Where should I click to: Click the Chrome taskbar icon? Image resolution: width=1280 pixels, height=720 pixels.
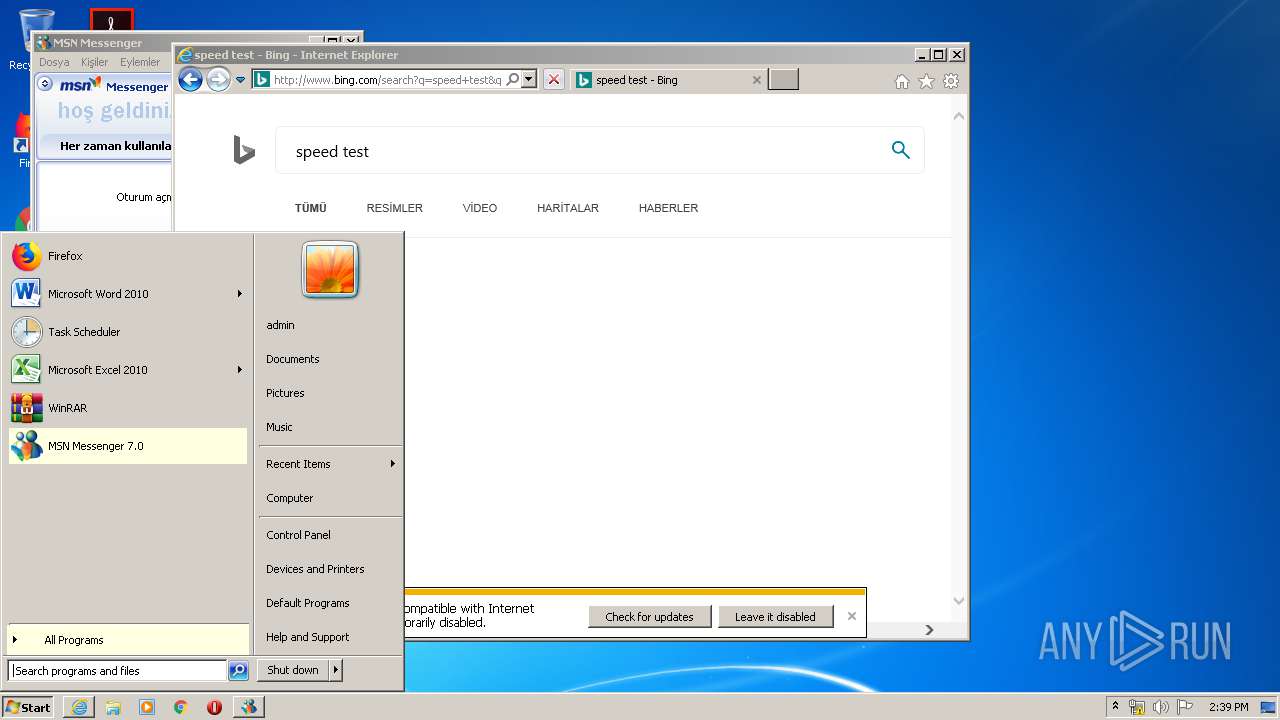point(181,707)
